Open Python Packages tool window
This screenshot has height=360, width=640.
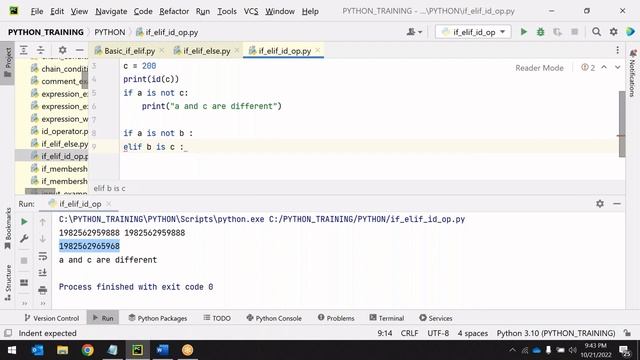pos(158,318)
